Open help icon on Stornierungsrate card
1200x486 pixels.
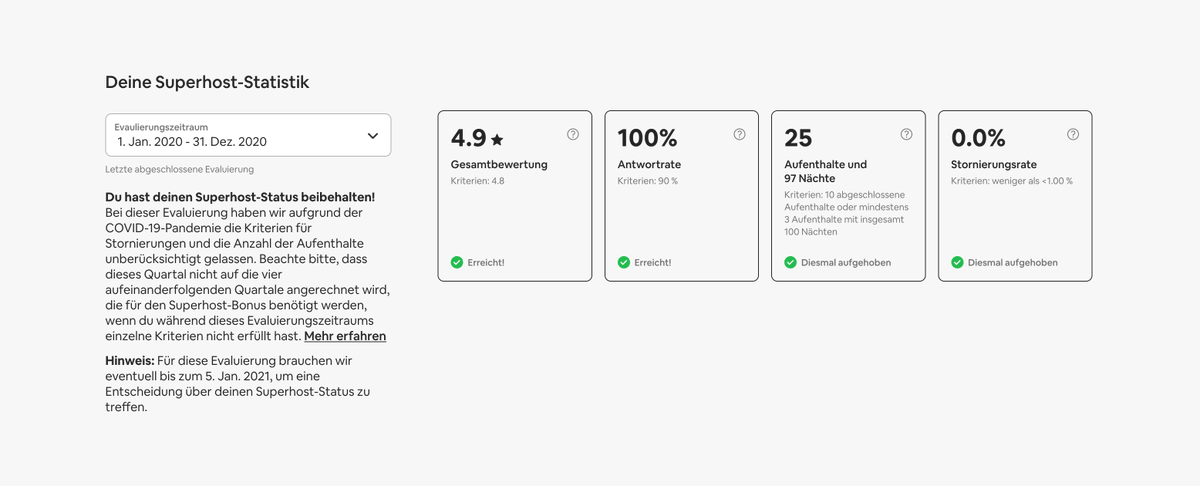(x=1073, y=134)
